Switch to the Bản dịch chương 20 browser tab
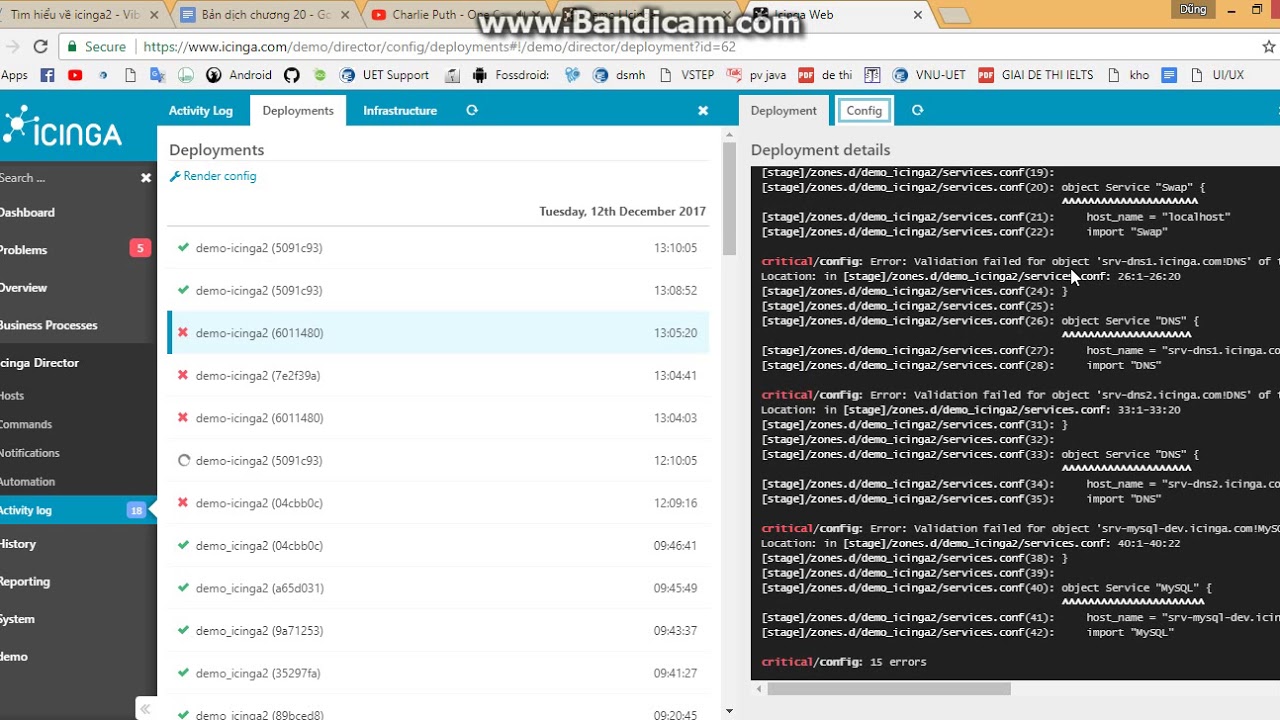1280x720 pixels. pos(268,15)
